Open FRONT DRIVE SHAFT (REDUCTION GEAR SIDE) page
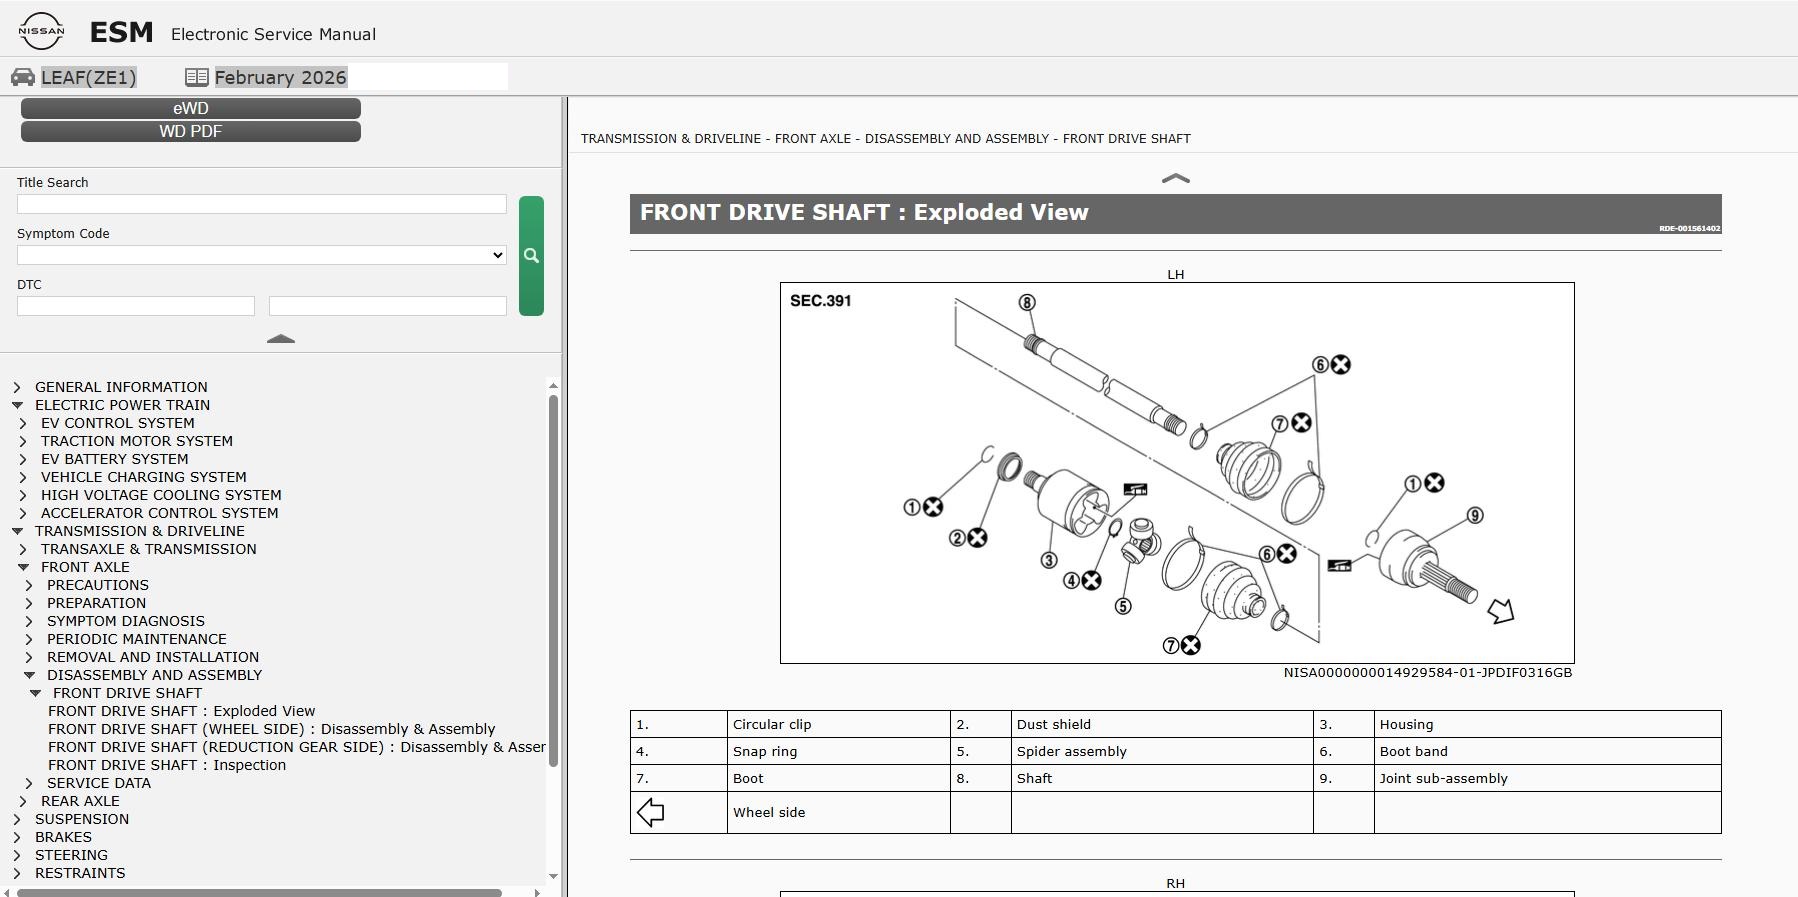Image resolution: width=1798 pixels, height=897 pixels. [x=296, y=747]
